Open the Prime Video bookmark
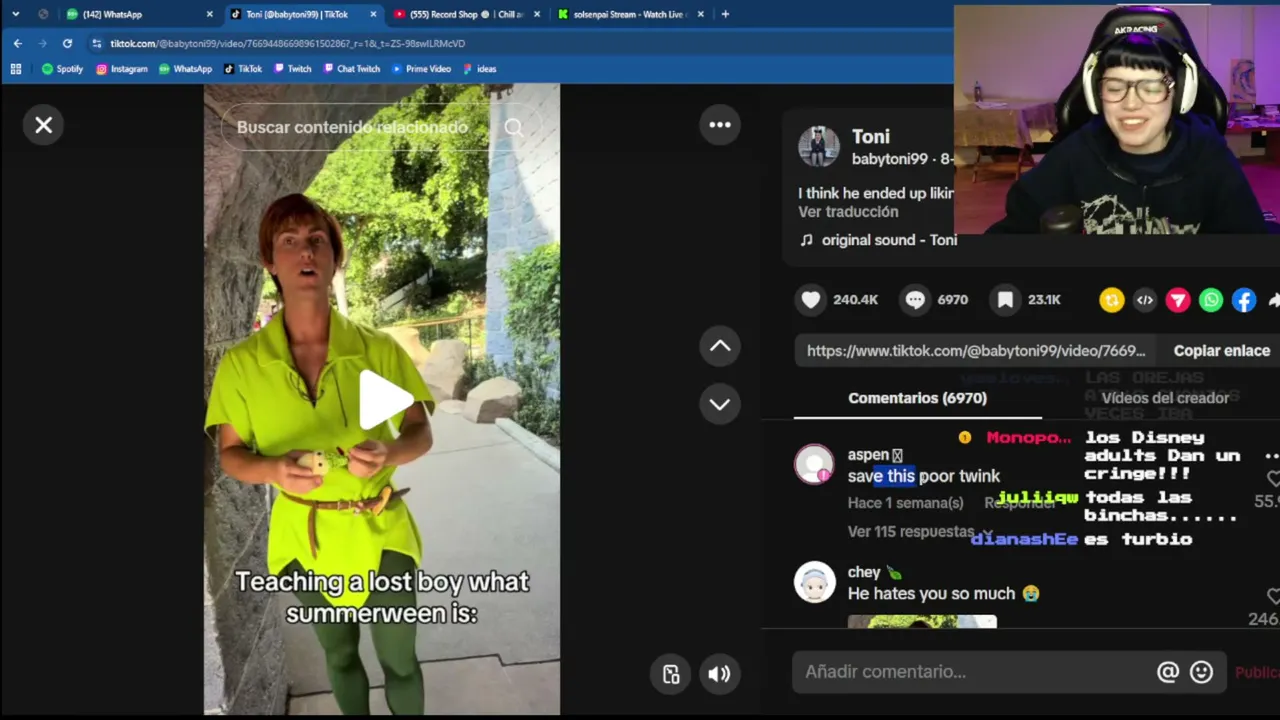This screenshot has height=720, width=1280. (421, 69)
